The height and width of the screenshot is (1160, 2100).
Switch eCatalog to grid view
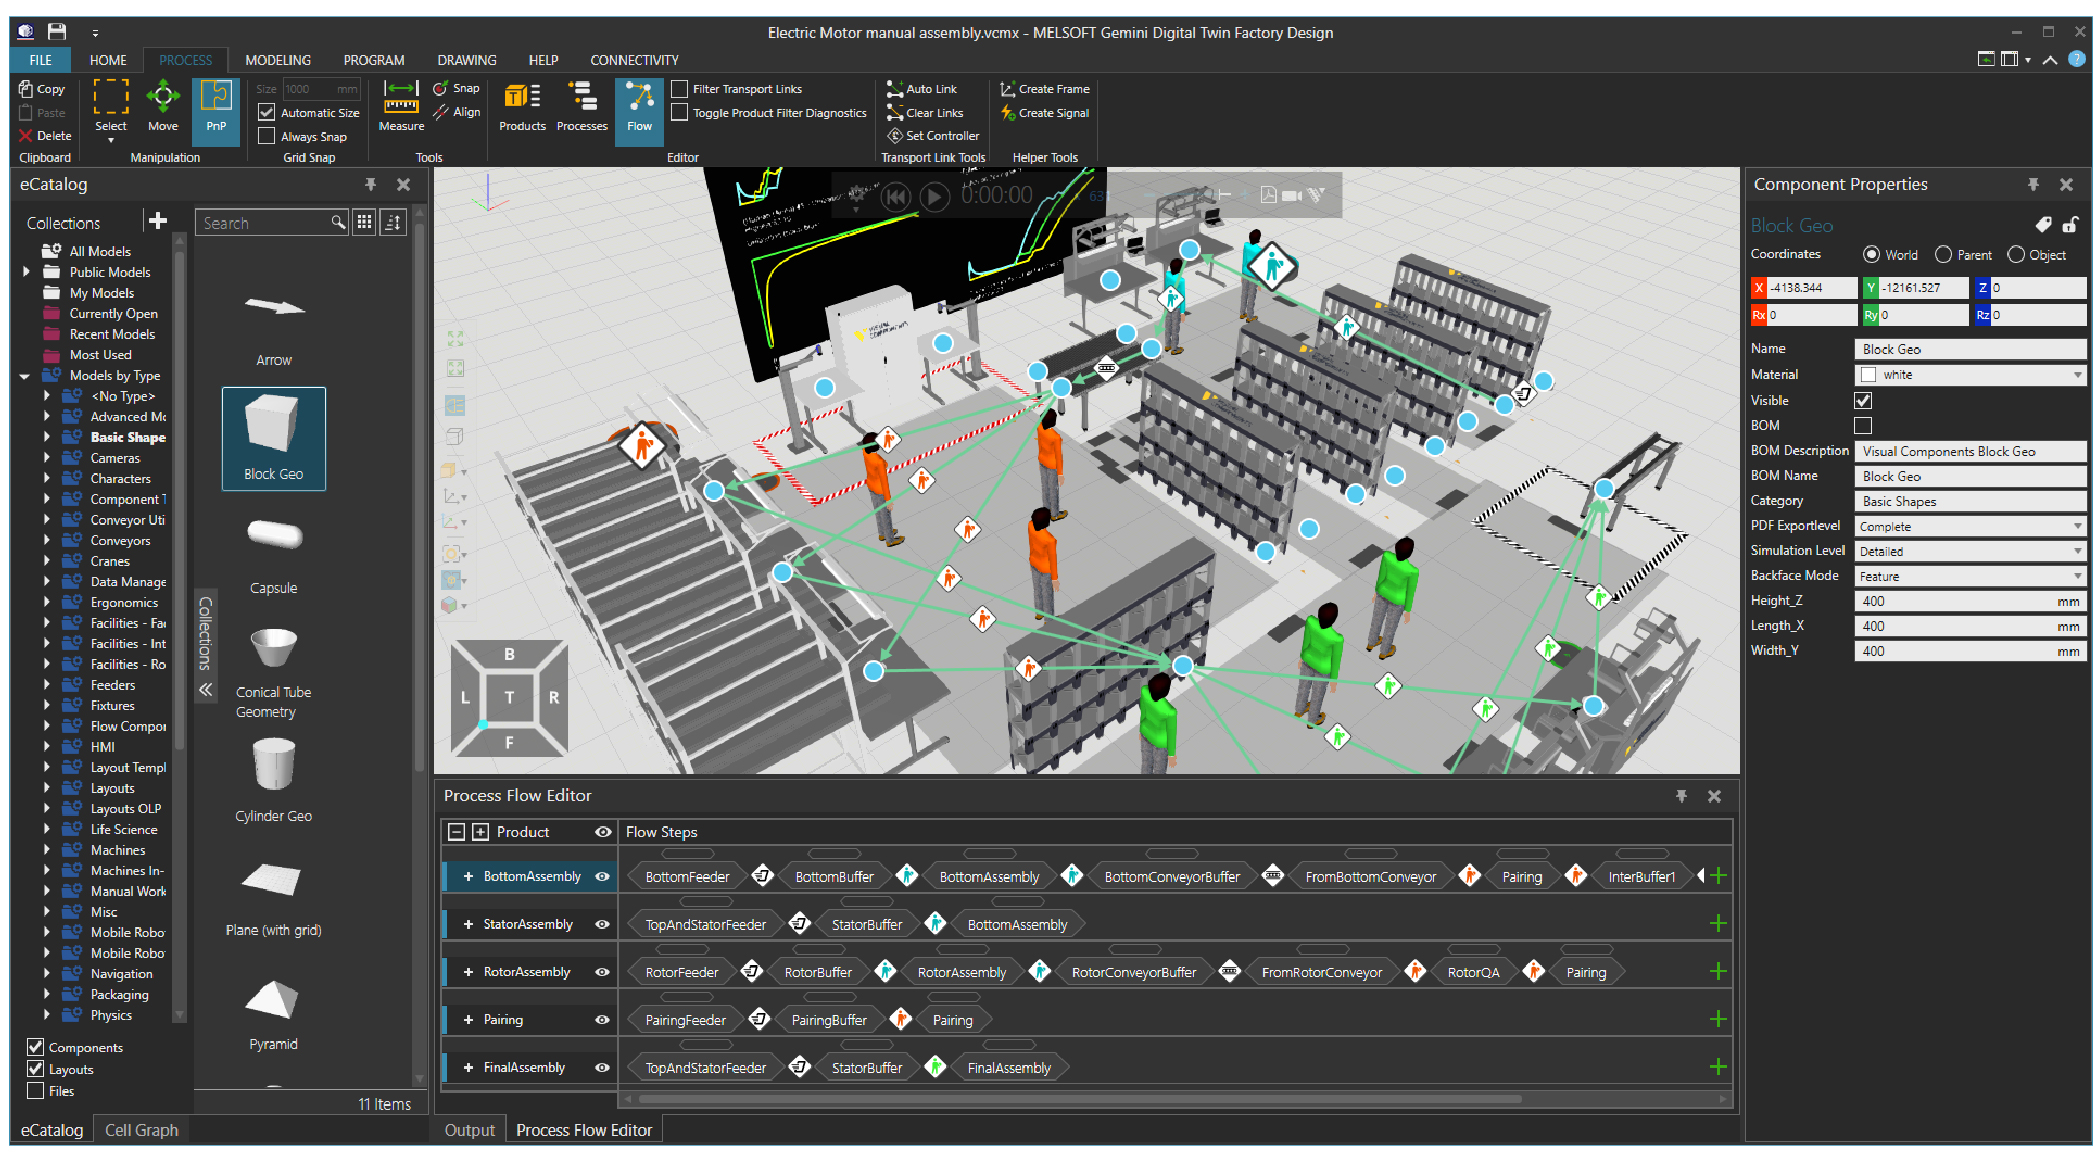coord(364,223)
